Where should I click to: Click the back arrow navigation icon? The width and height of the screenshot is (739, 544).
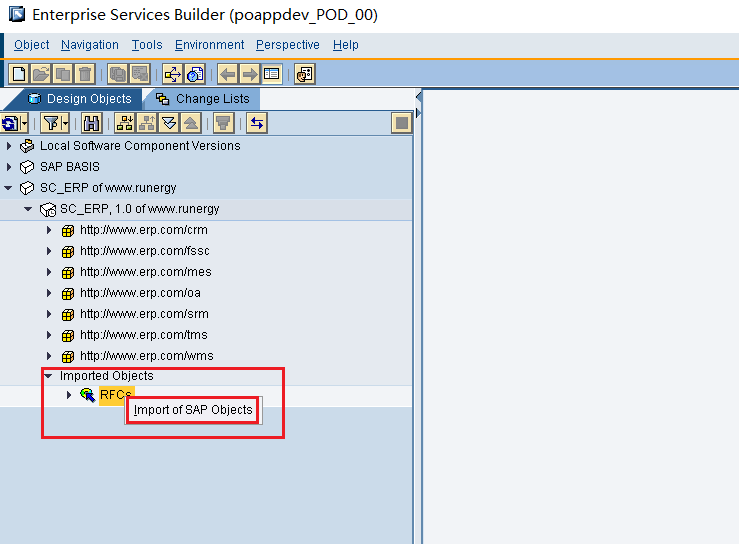228,73
